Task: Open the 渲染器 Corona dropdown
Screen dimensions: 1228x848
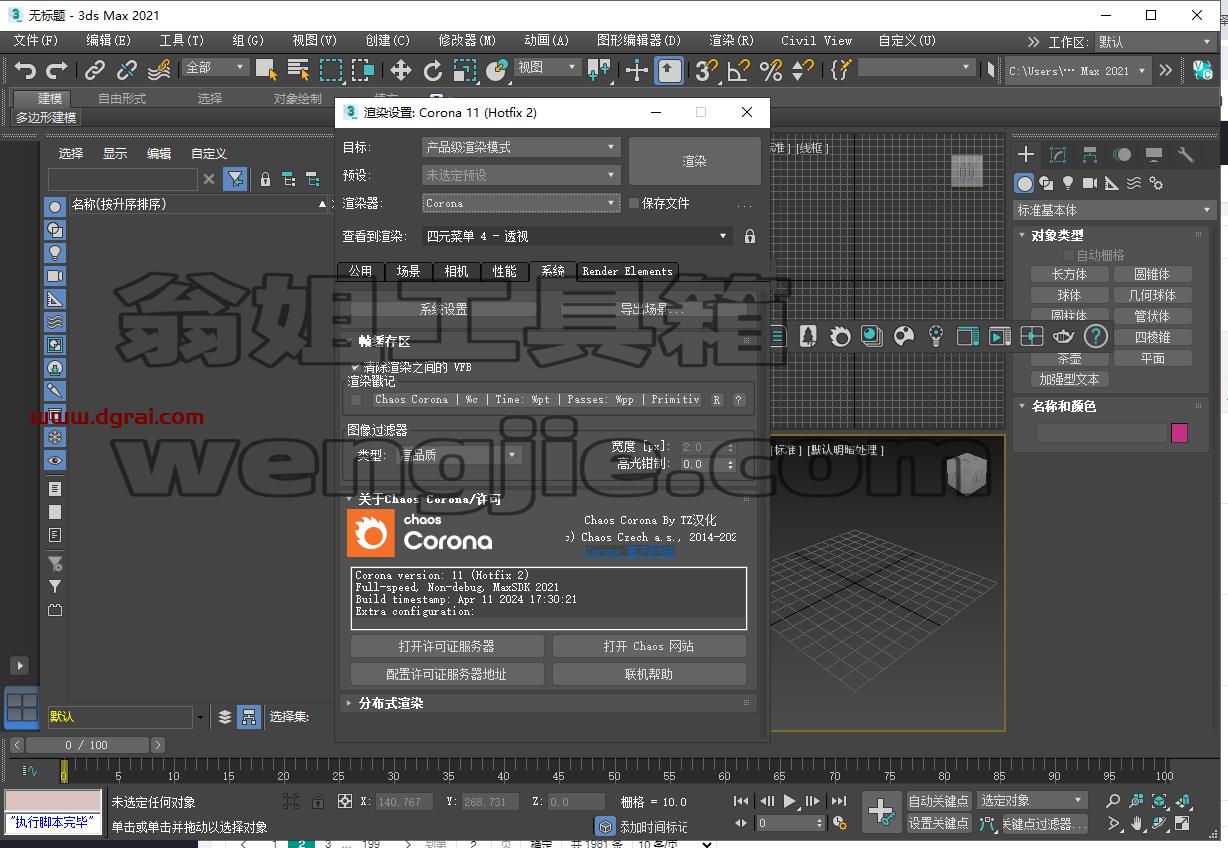Action: 521,203
